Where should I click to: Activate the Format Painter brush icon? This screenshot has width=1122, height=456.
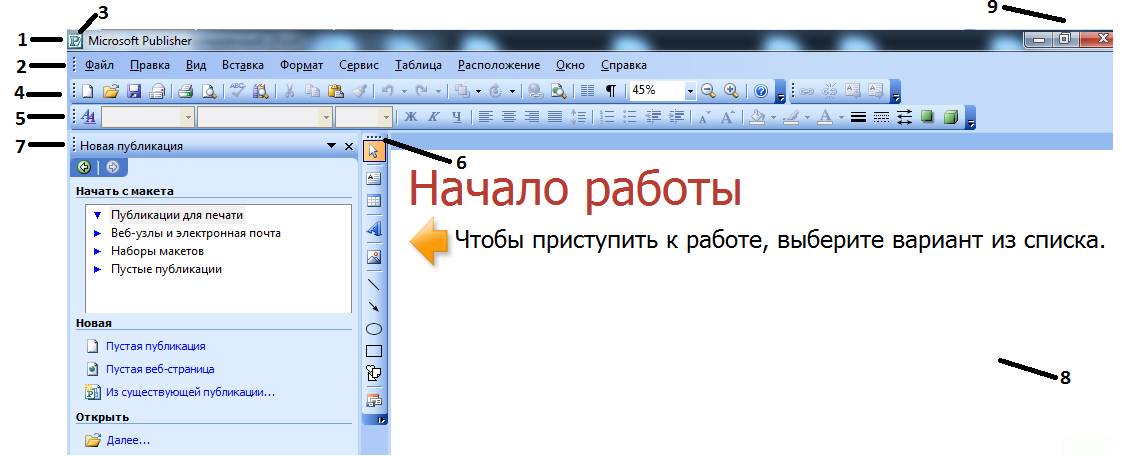(361, 91)
